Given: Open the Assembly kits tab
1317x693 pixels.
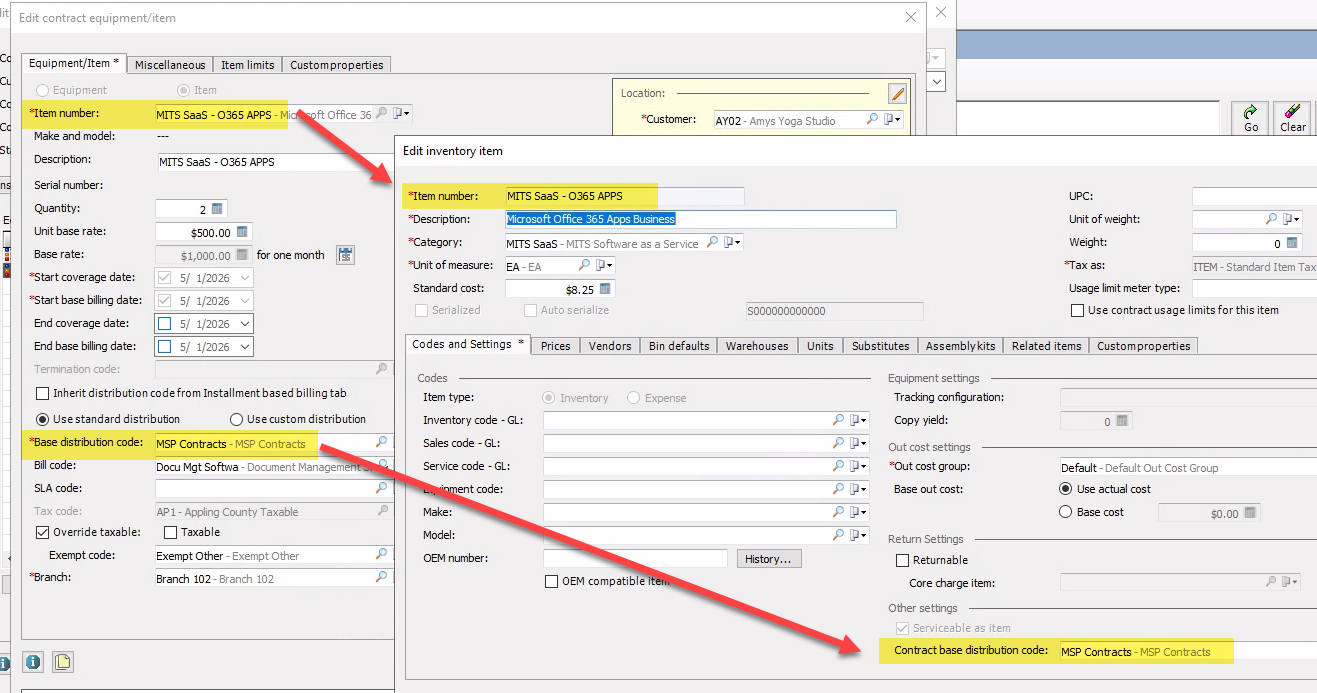Looking at the screenshot, I should 960,346.
